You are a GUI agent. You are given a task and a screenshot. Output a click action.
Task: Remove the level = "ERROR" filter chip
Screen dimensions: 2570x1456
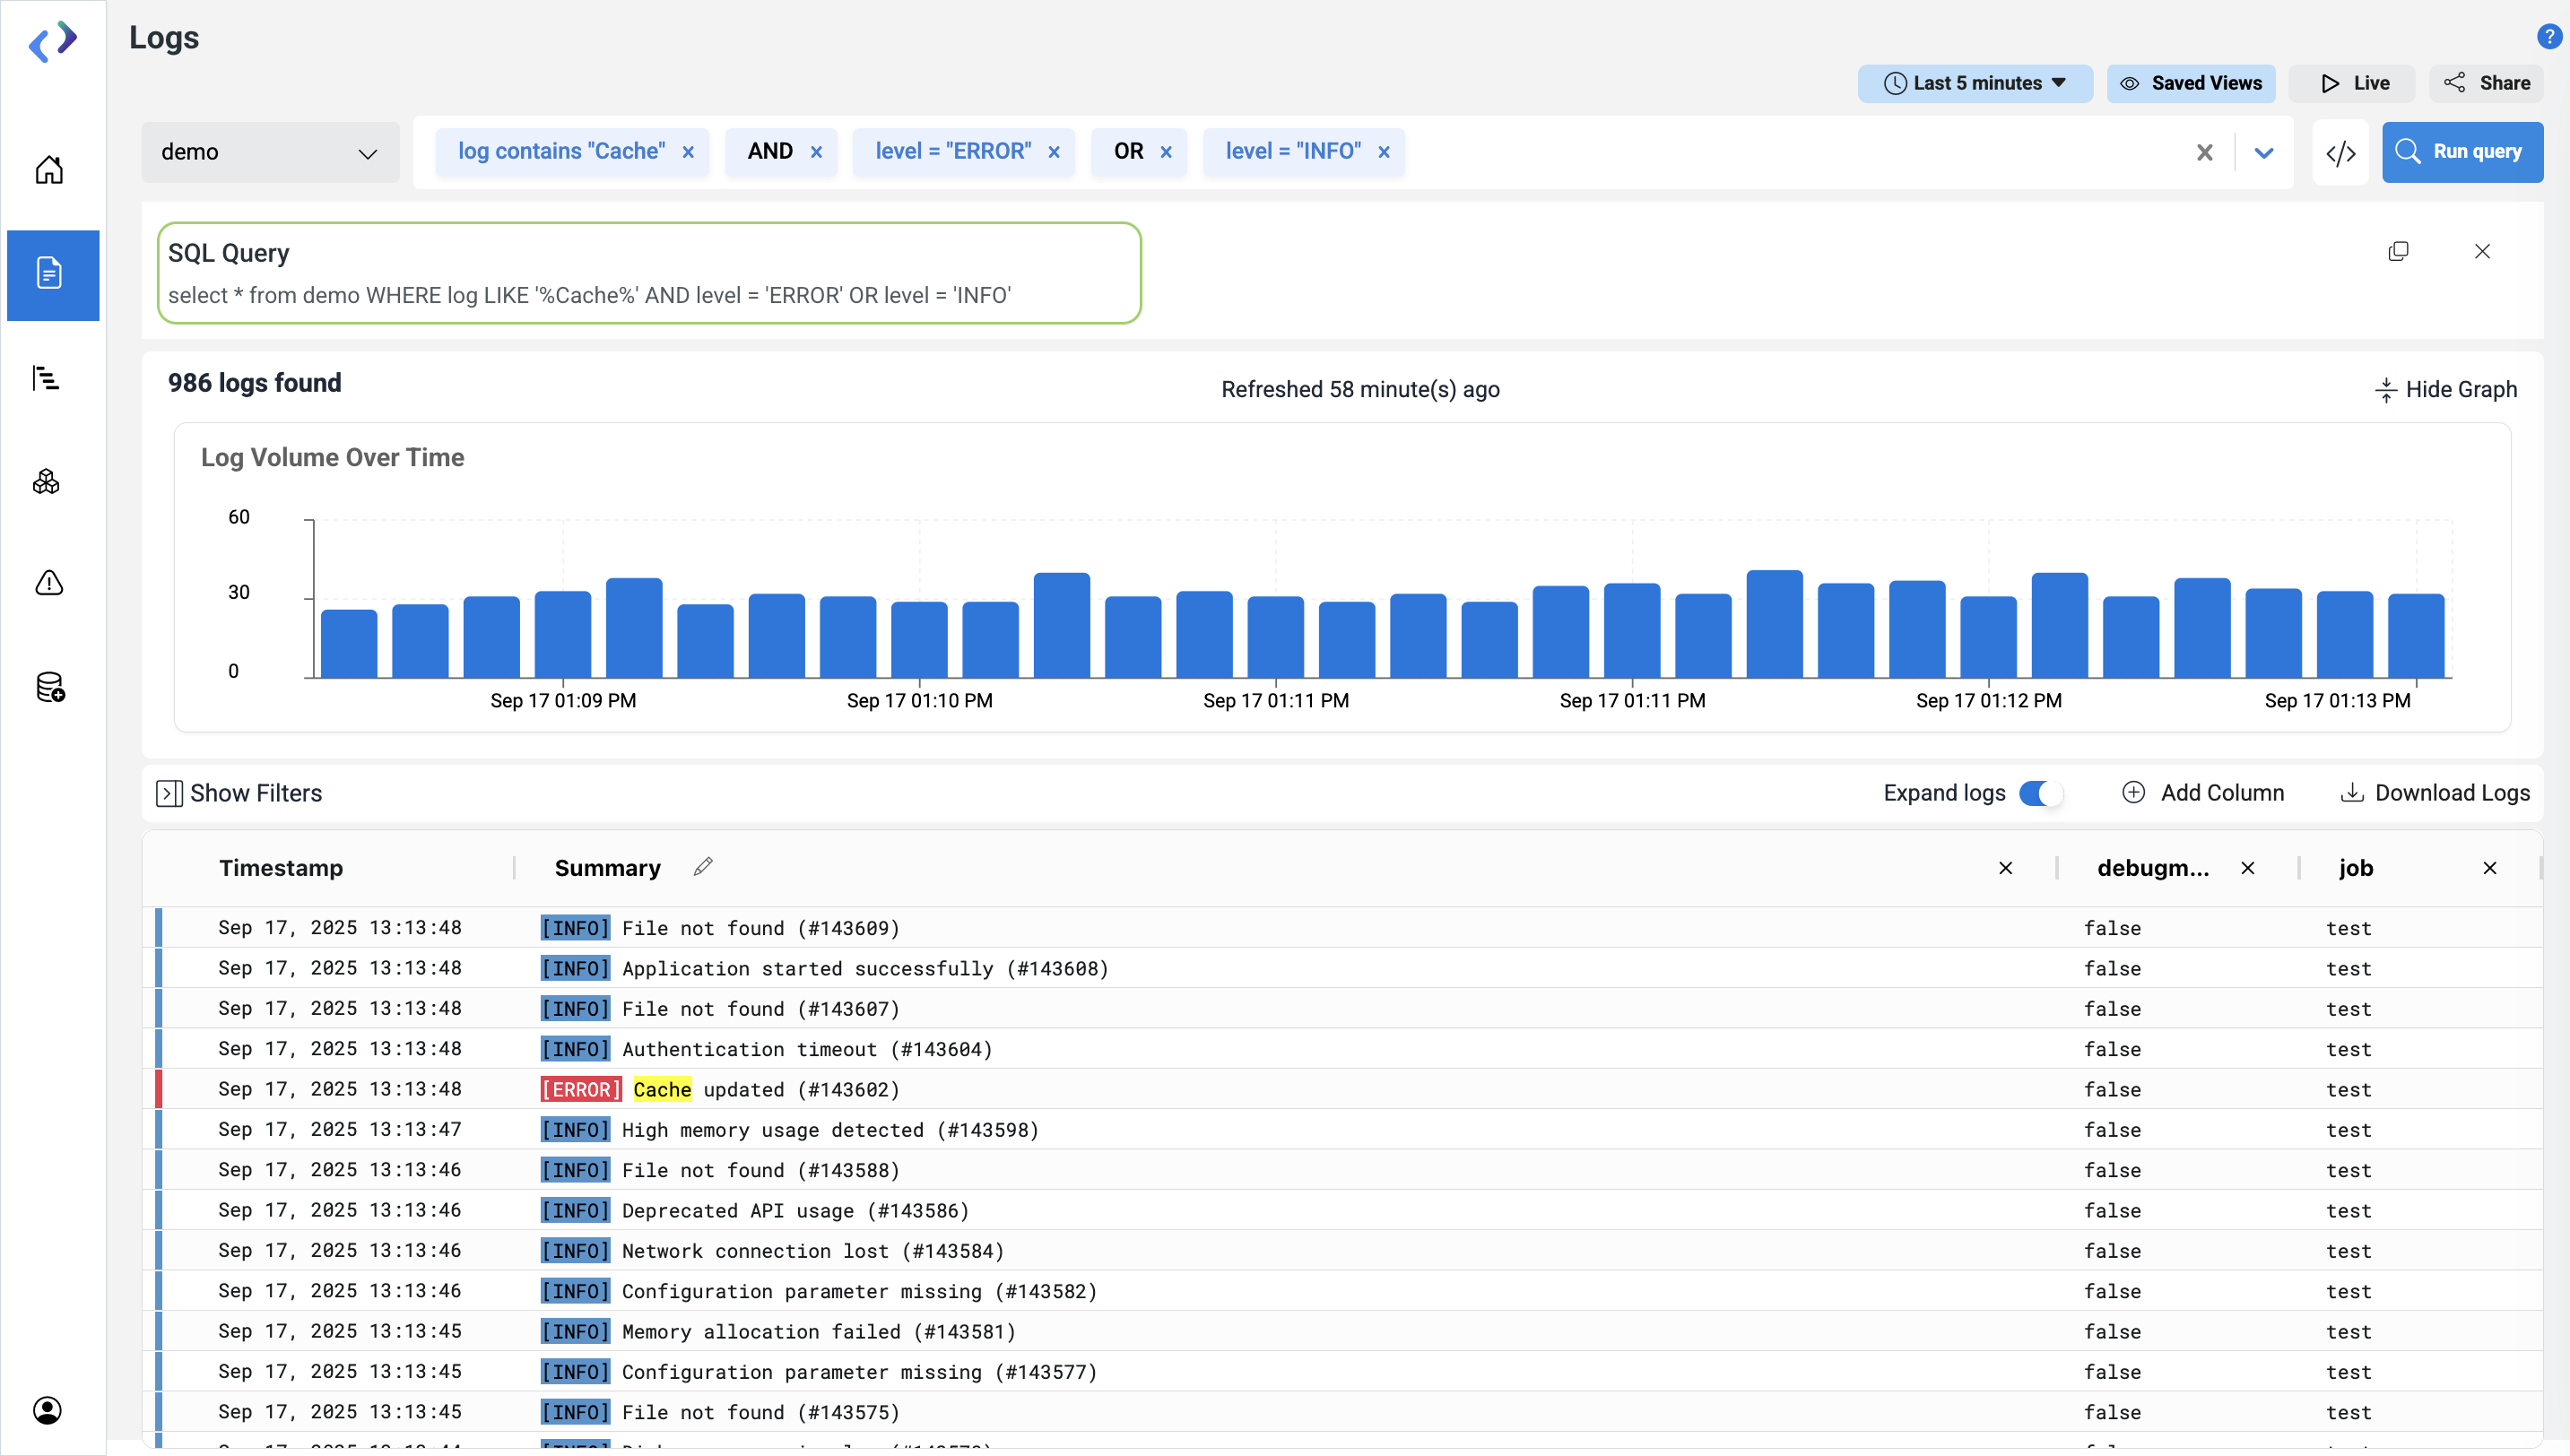click(x=1053, y=152)
